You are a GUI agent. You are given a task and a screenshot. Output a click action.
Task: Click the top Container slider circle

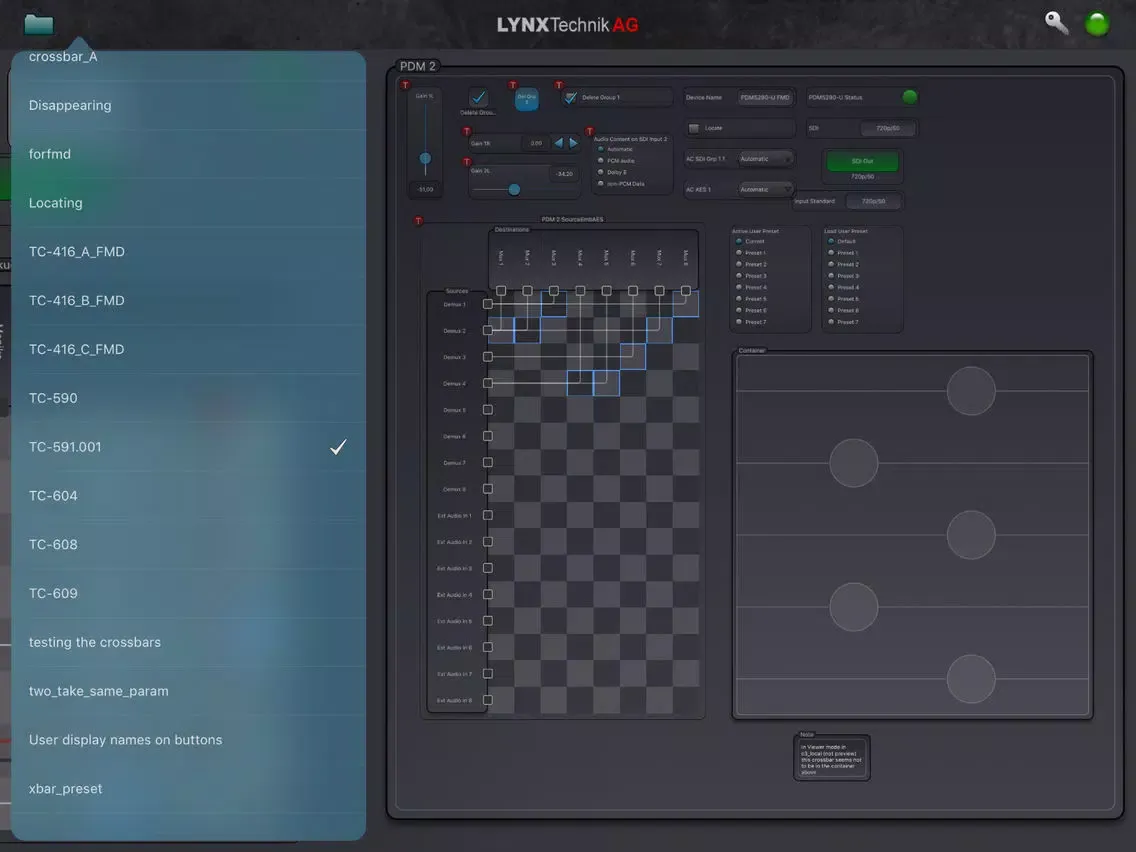coord(971,390)
